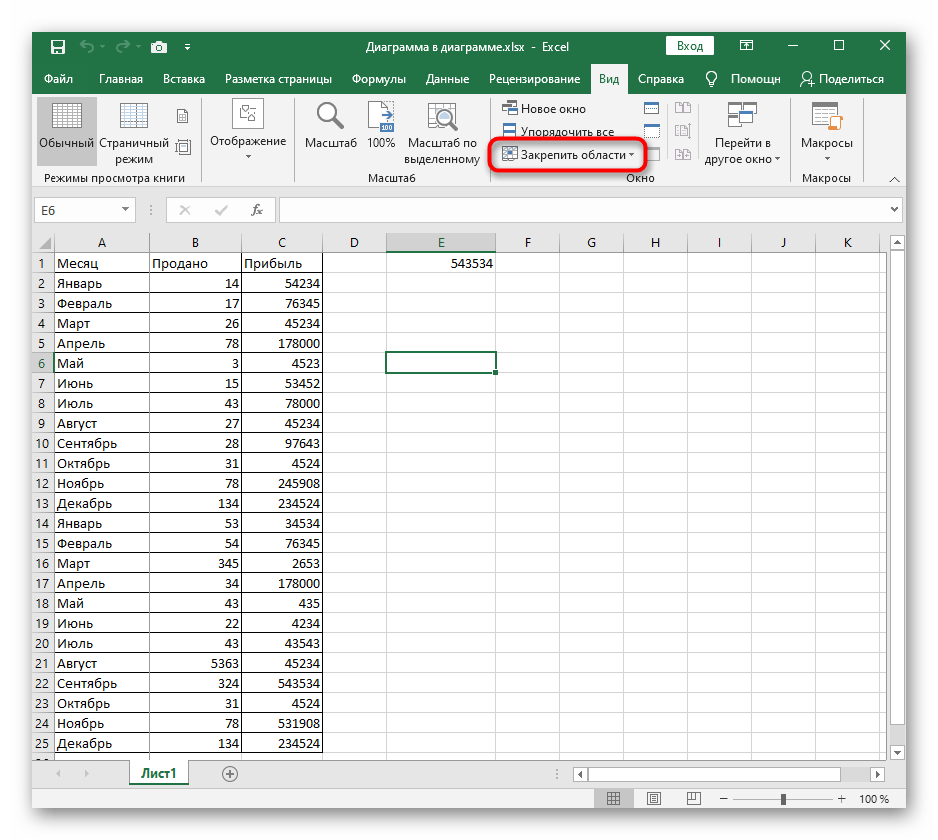
Task: Open the Файл tab
Action: [58, 79]
